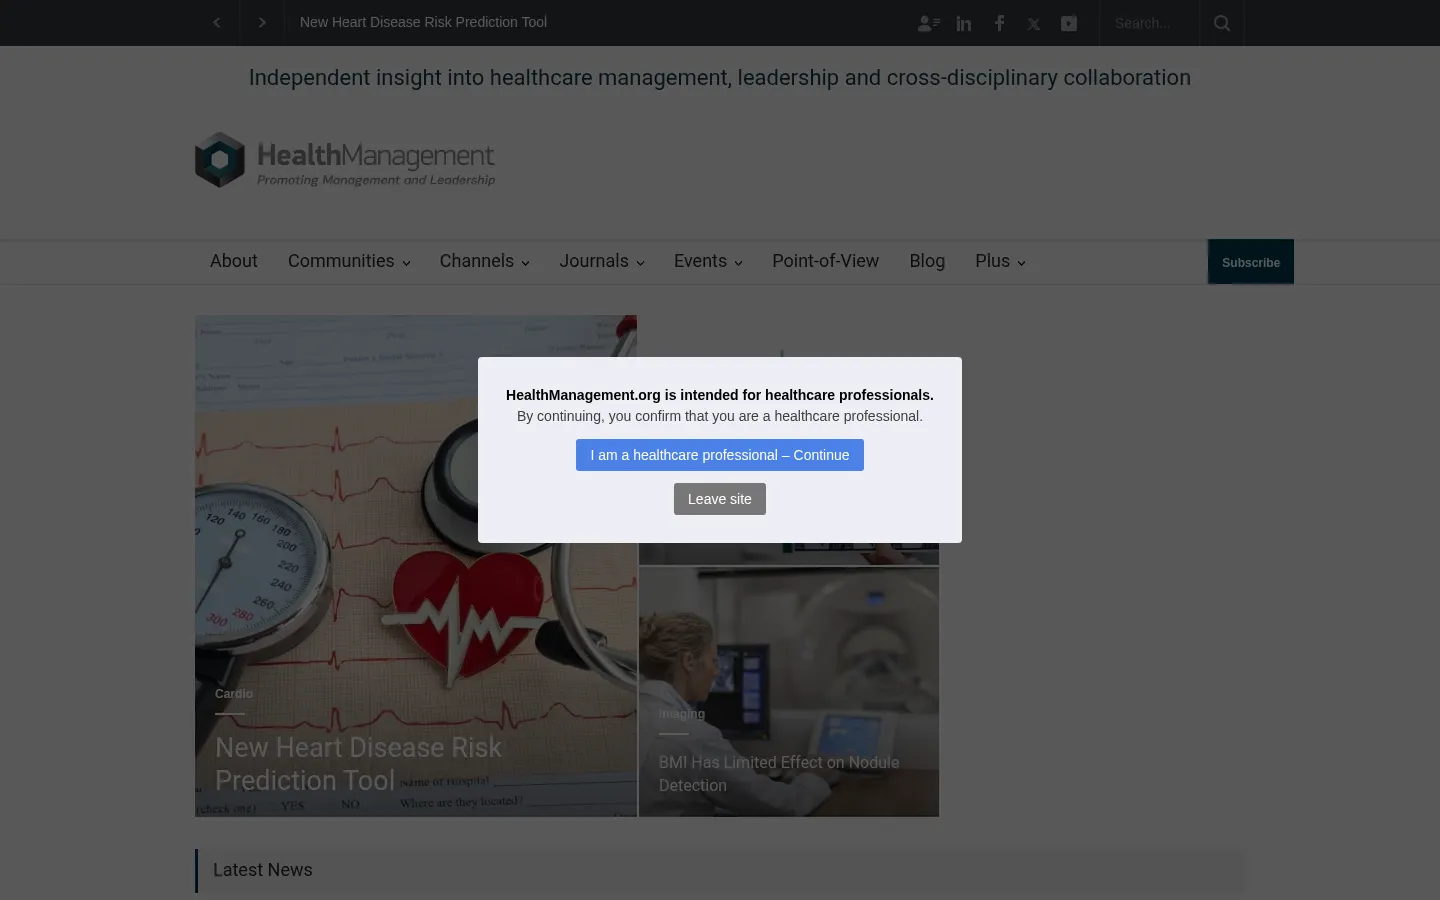Click the previous headline arrow in top bar
This screenshot has height=900, width=1440.
[217, 22]
